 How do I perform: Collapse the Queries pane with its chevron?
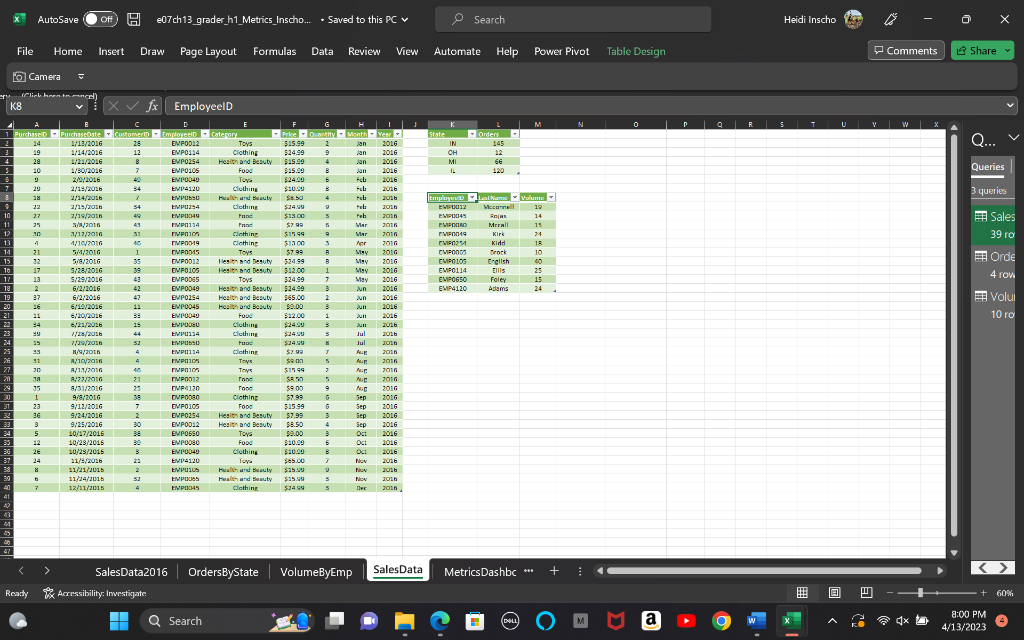point(1014,139)
